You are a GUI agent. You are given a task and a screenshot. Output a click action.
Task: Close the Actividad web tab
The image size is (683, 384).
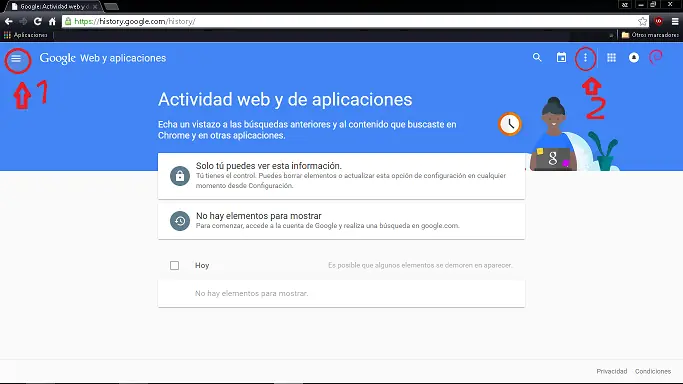click(x=95, y=7)
